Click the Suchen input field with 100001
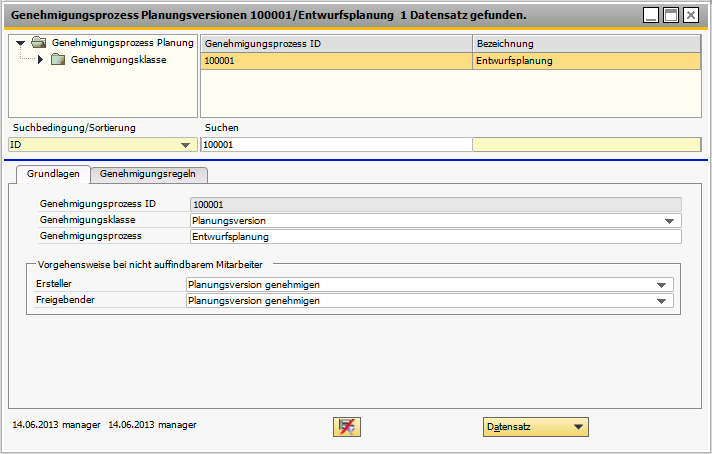The width and height of the screenshot is (712, 454). tap(335, 145)
